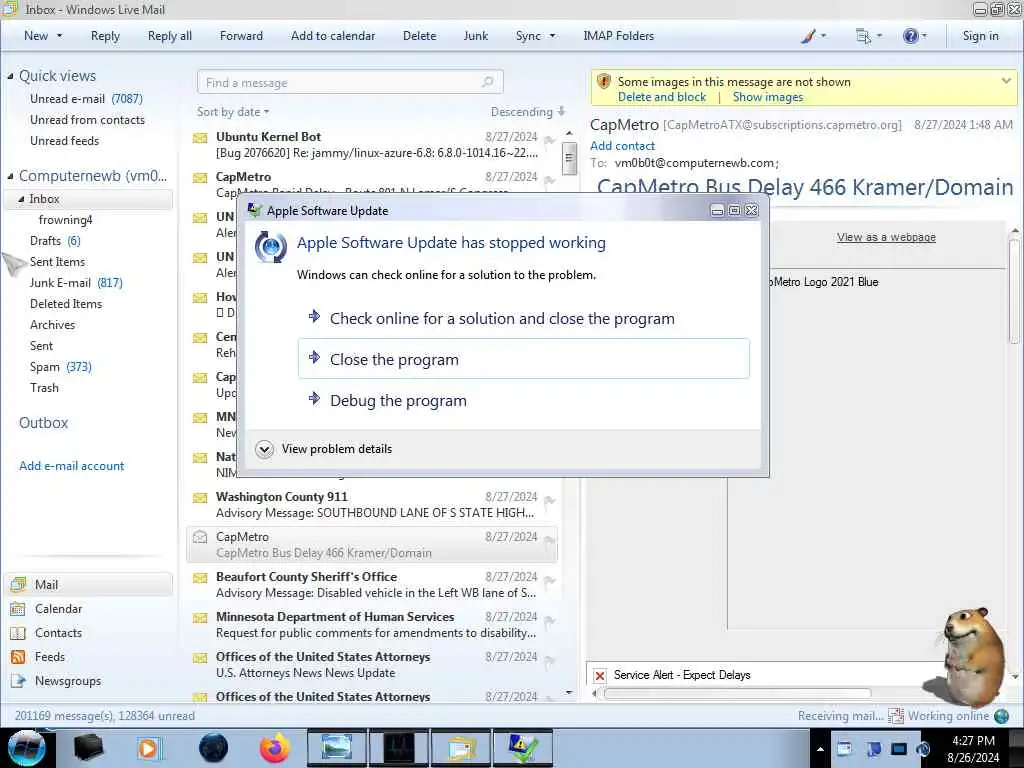Toggle flag on Washington County 911 message
Image resolution: width=1024 pixels, height=768 pixels.
point(549,501)
